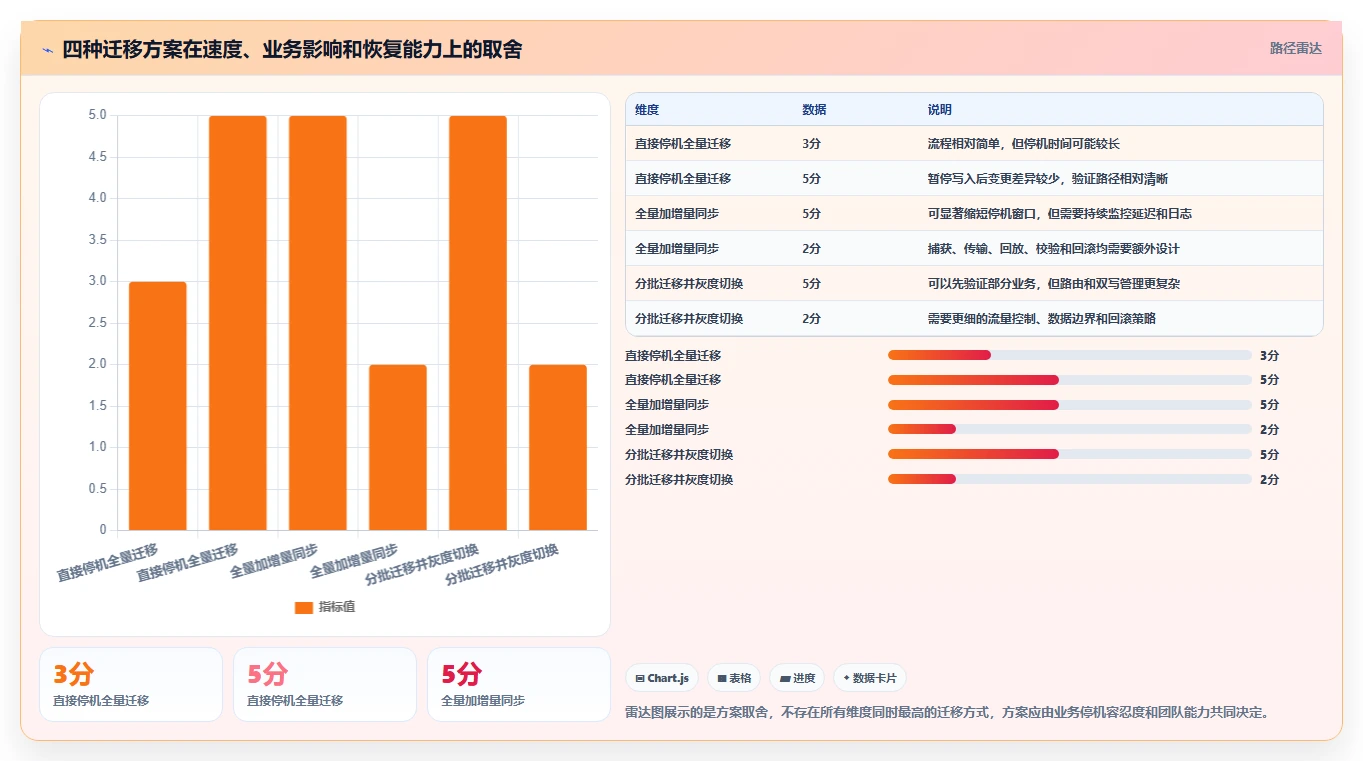This screenshot has width=1363, height=761.
Task: Click the 2分 progress bar for 全量加增量同步
Action: click(1070, 430)
